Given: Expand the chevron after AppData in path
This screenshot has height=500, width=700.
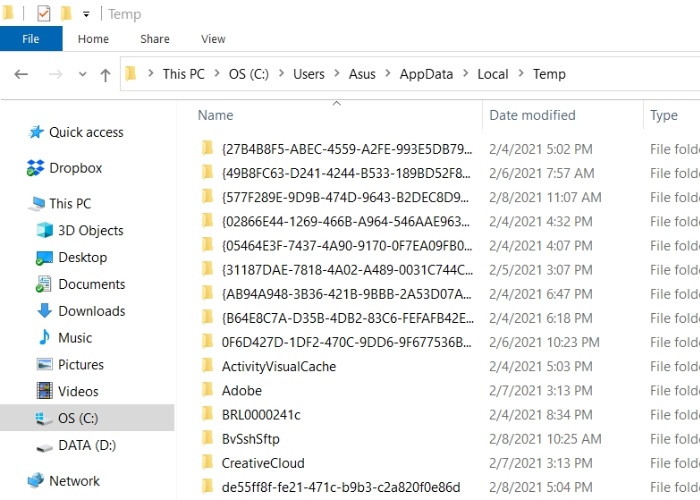Looking at the screenshot, I should pyautogui.click(x=465, y=74).
